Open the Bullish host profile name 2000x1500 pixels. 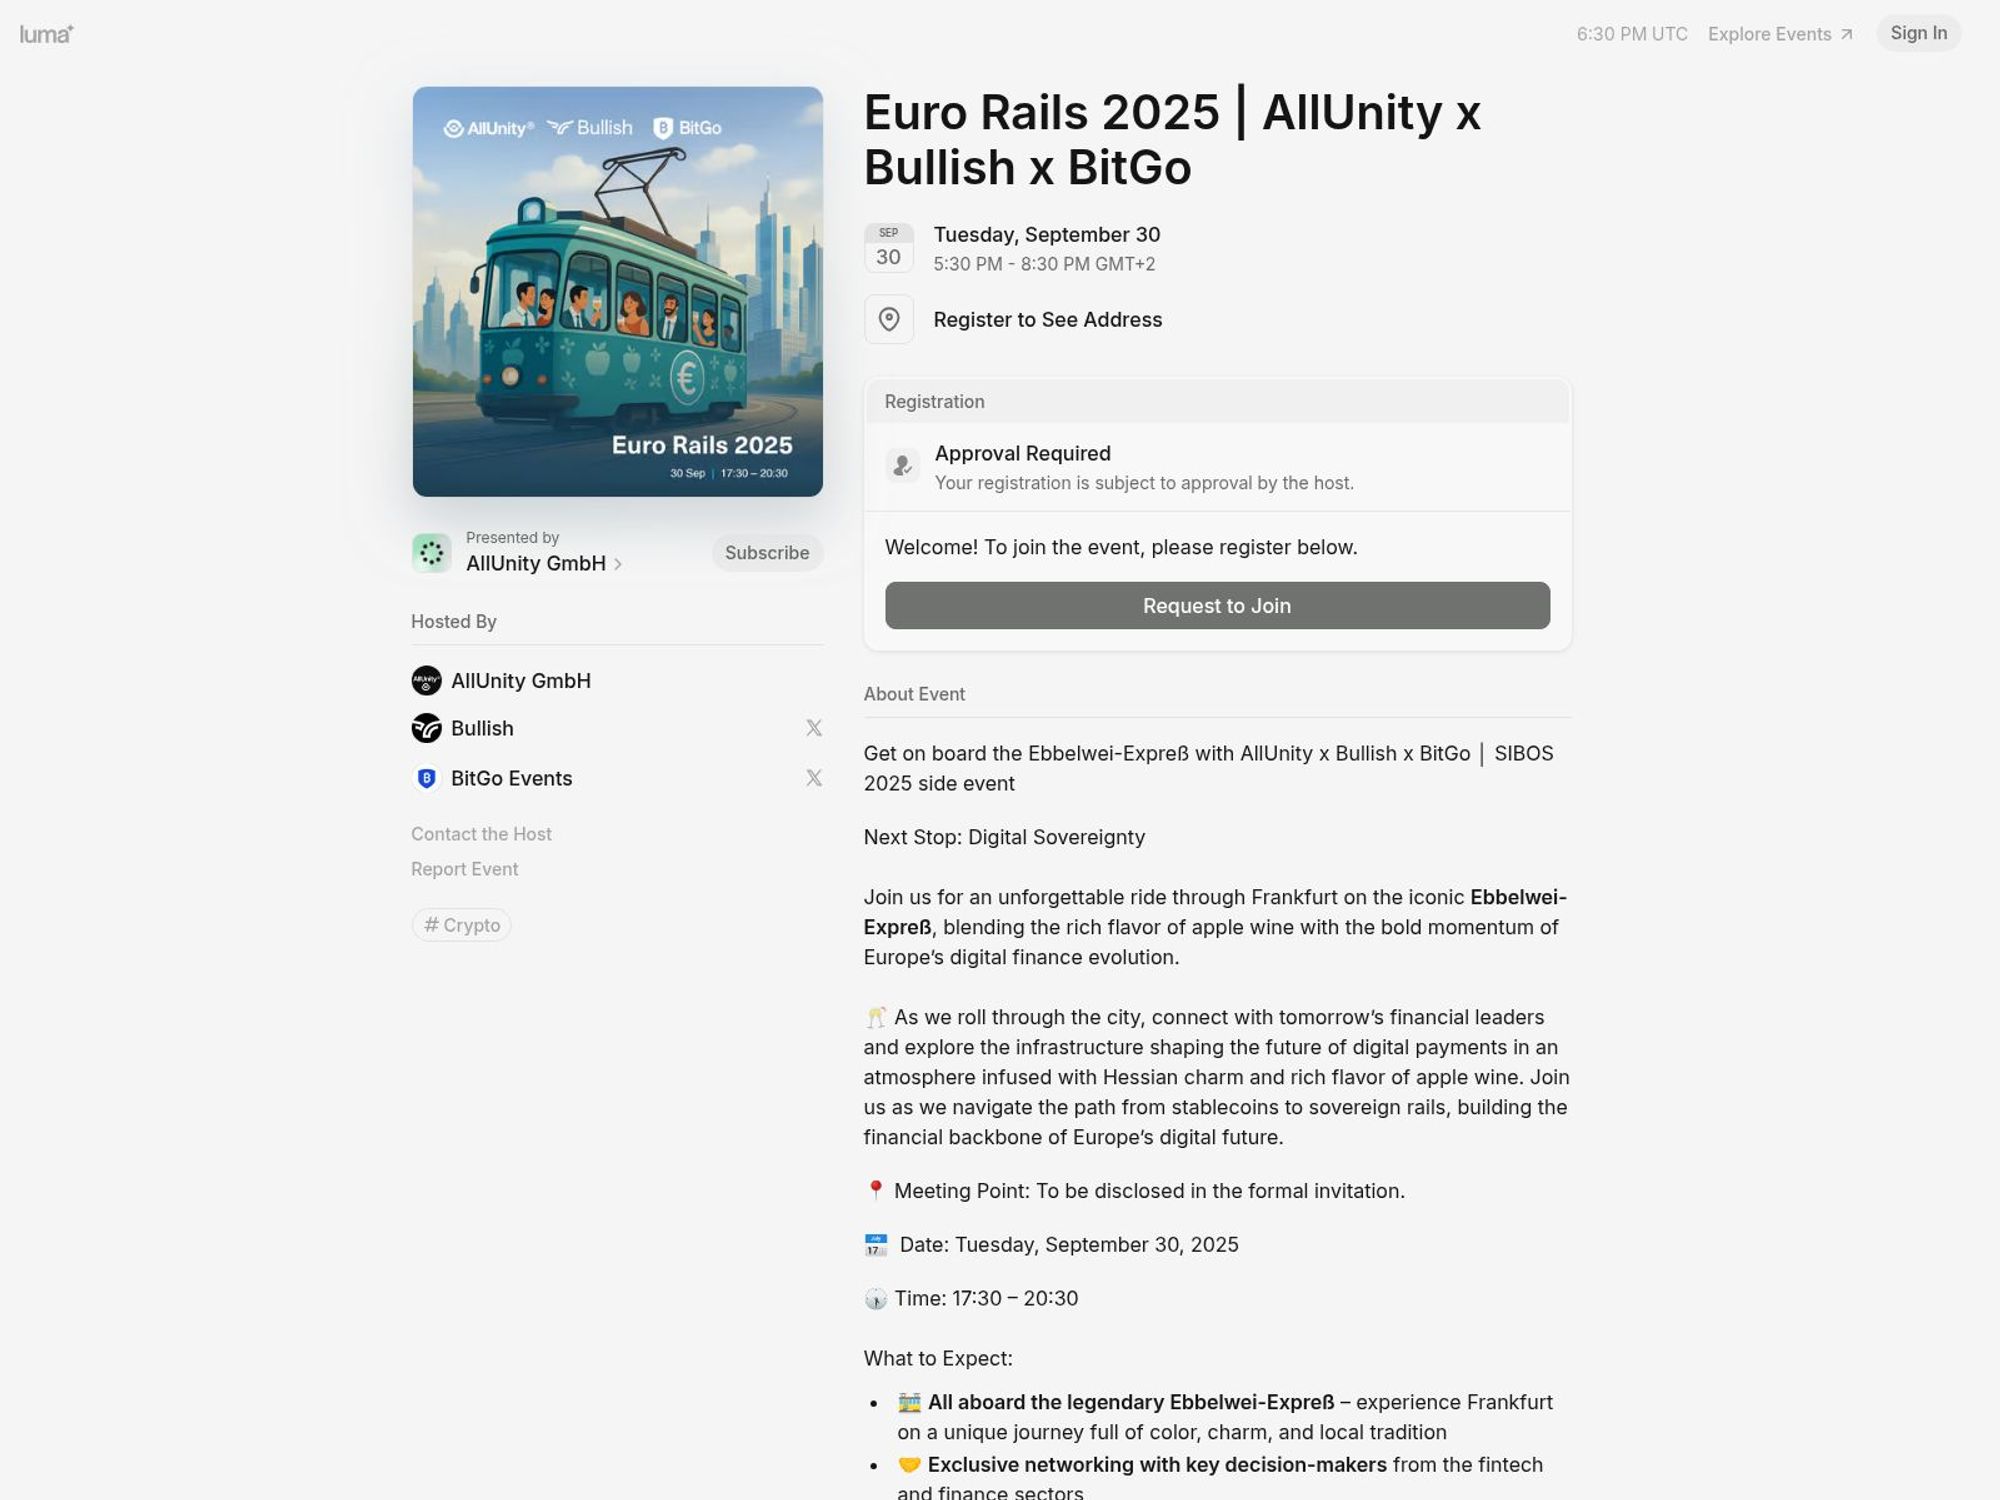point(482,728)
